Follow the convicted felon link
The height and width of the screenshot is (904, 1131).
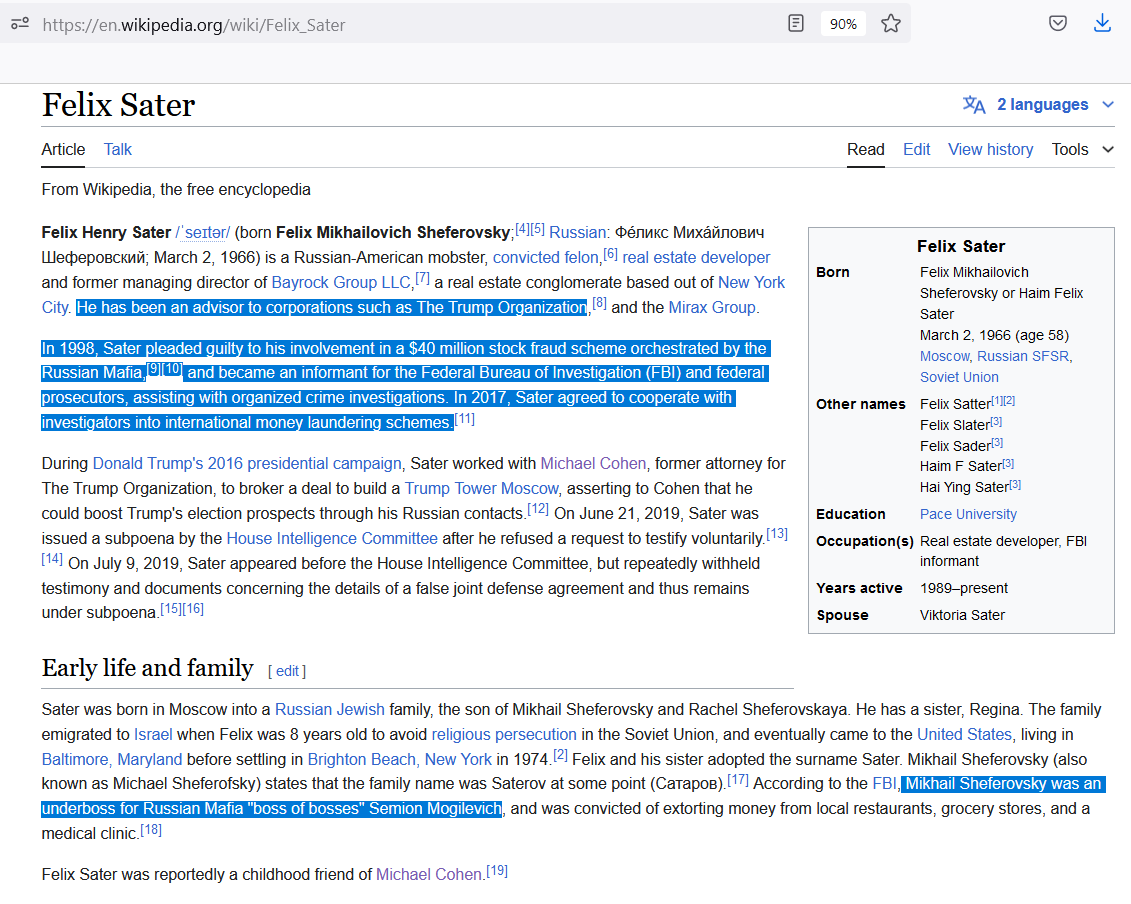[546, 258]
